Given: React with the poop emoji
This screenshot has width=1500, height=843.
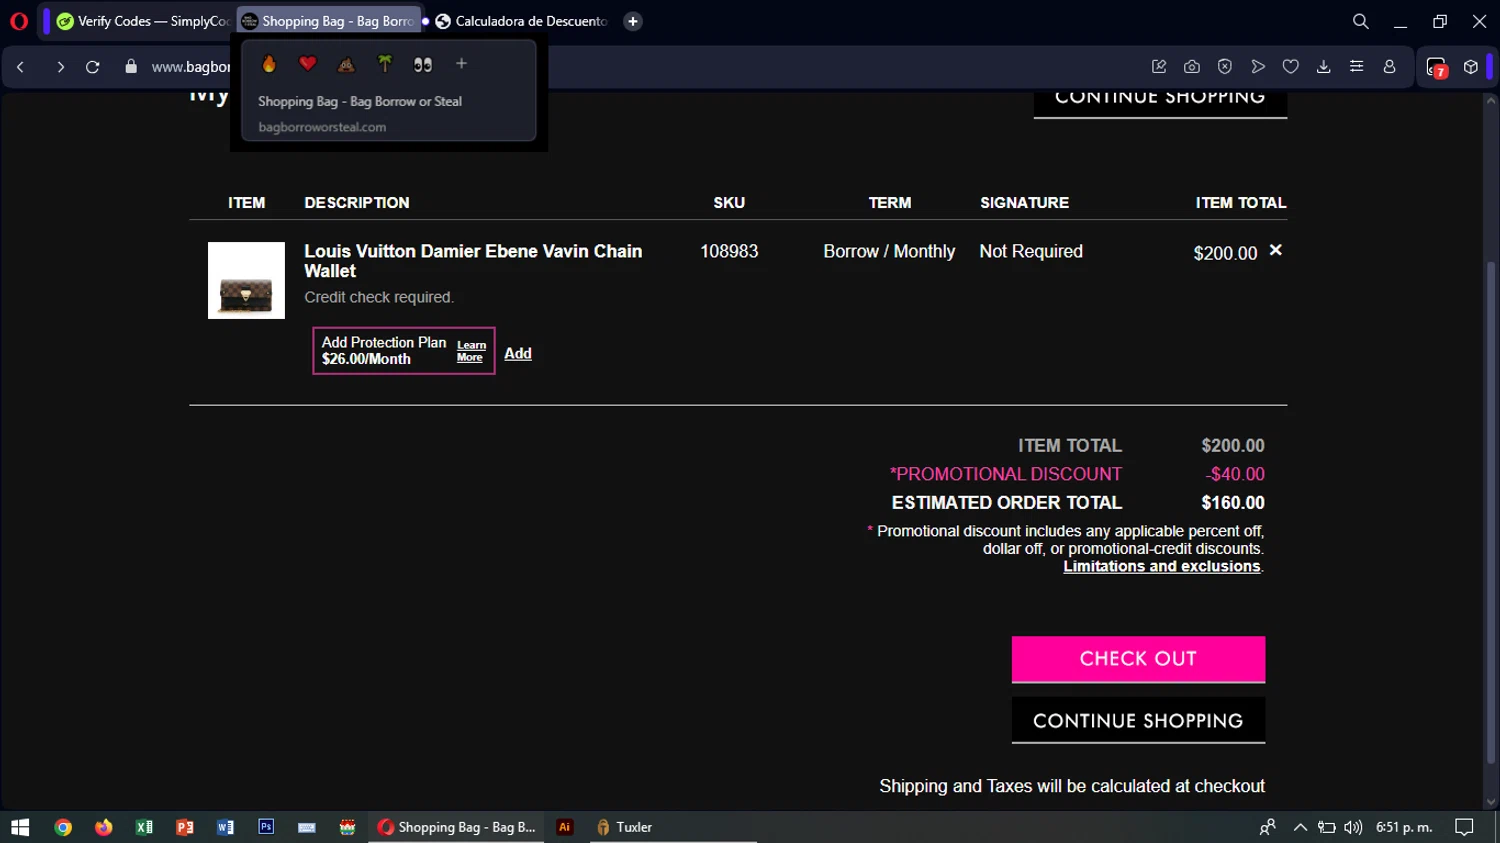Looking at the screenshot, I should coord(346,64).
